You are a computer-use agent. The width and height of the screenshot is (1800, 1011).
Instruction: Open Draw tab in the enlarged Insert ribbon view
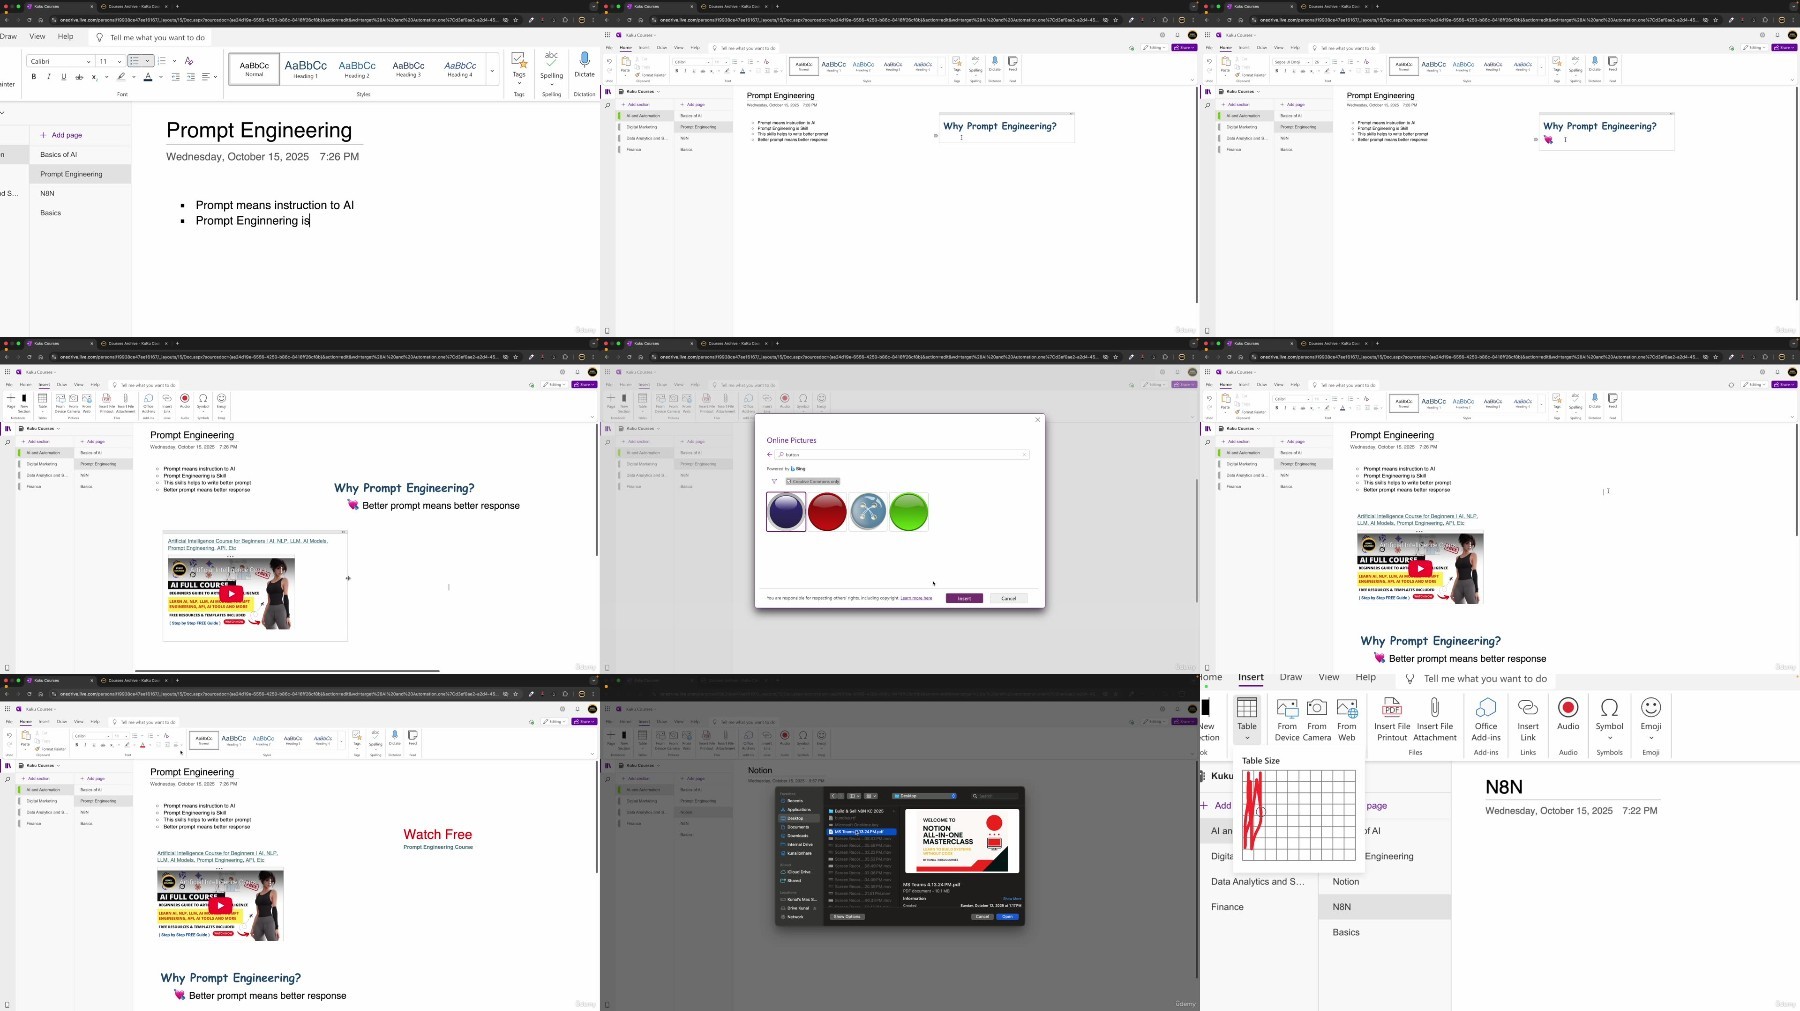tap(1291, 677)
